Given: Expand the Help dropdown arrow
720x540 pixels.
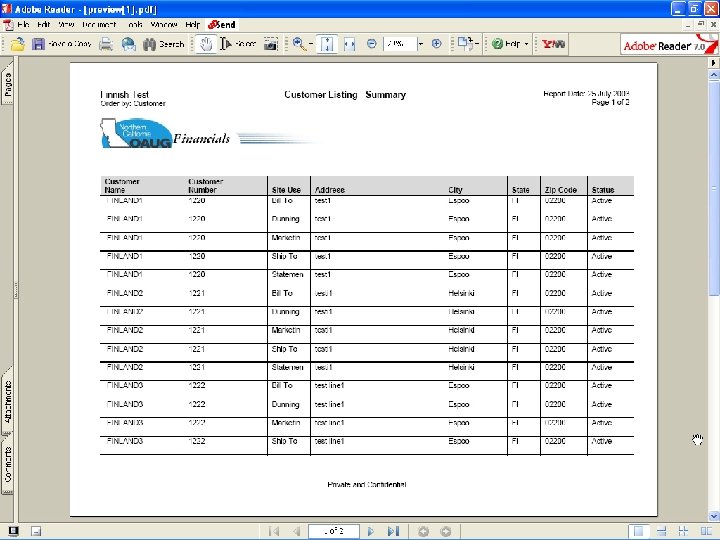Looking at the screenshot, I should [x=526, y=44].
